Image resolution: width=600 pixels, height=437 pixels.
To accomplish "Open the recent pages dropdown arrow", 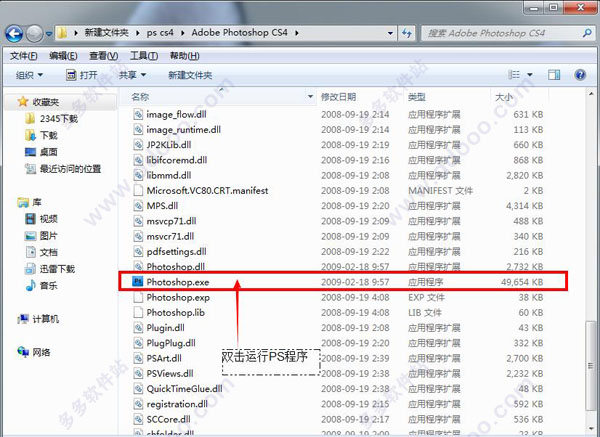I will (49, 34).
